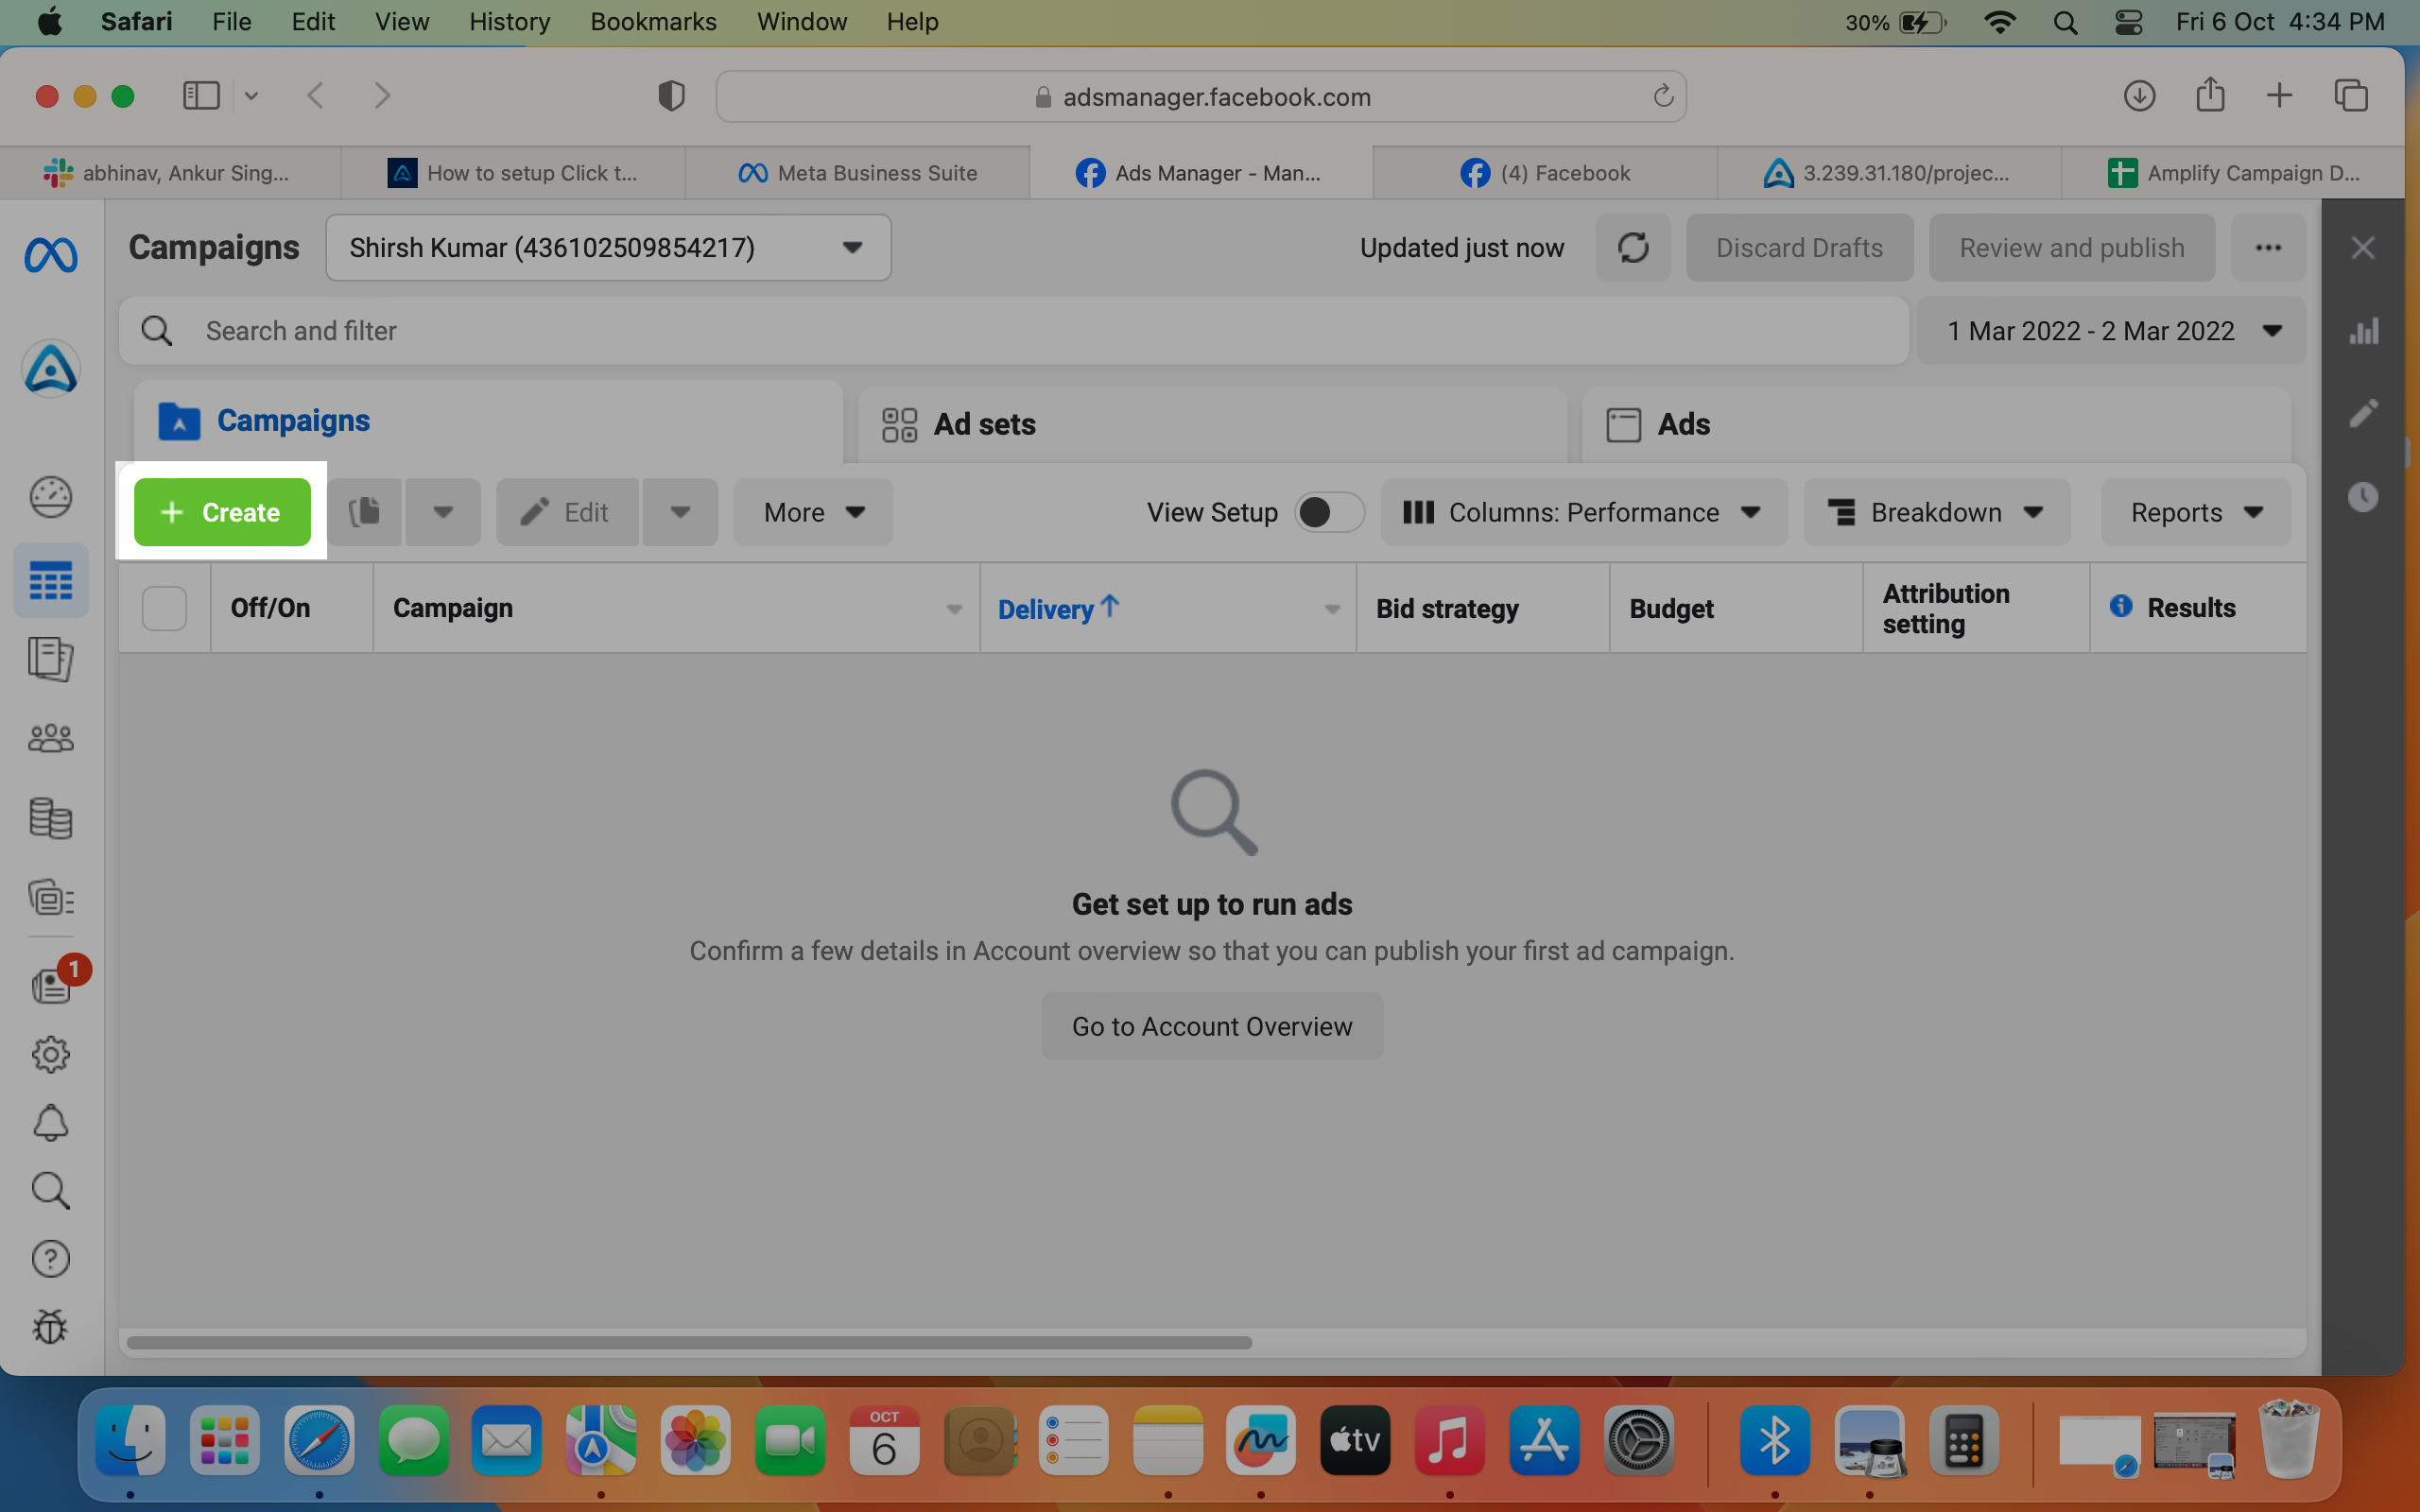The image size is (2420, 1512).
Task: Open the three-dots more options button
Action: [x=2268, y=247]
